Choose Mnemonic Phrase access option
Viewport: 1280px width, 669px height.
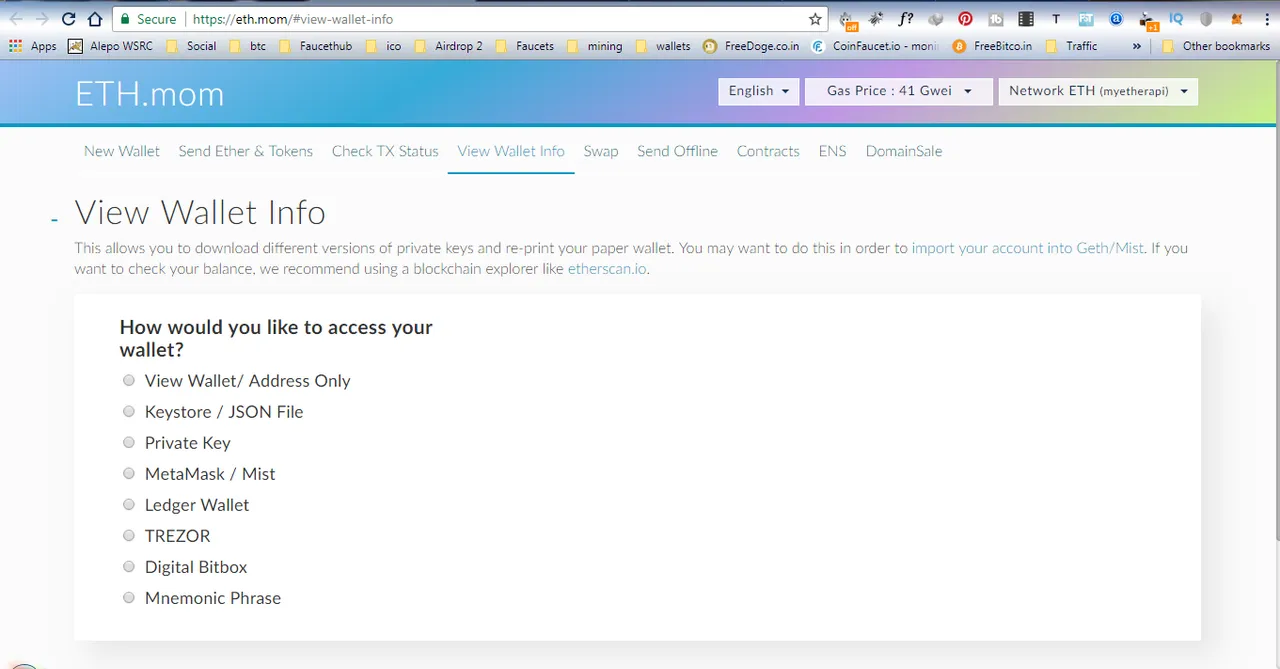[x=129, y=597]
